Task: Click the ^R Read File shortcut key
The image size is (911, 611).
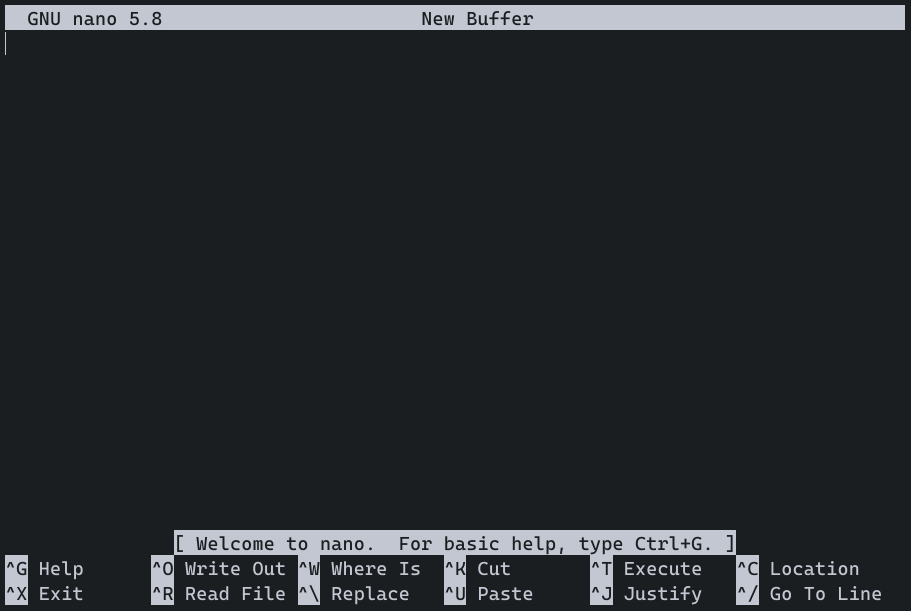Action: [163, 594]
